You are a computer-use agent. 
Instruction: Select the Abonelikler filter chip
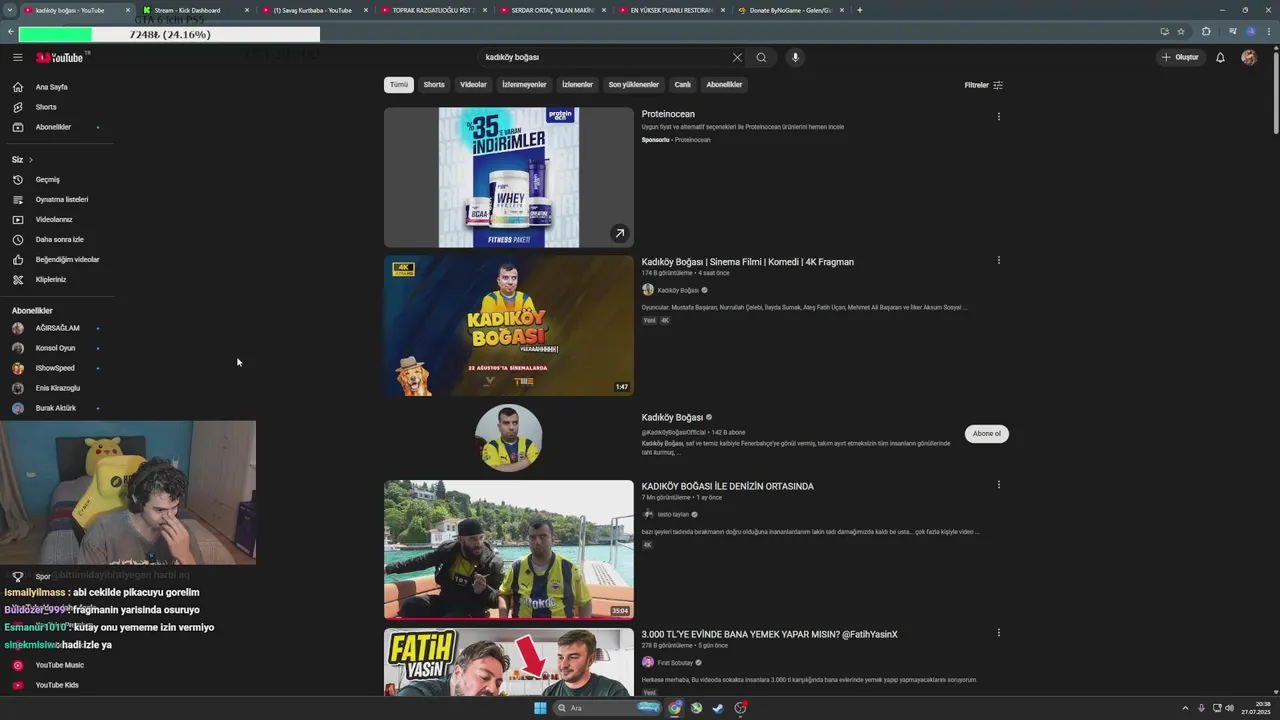pos(724,85)
